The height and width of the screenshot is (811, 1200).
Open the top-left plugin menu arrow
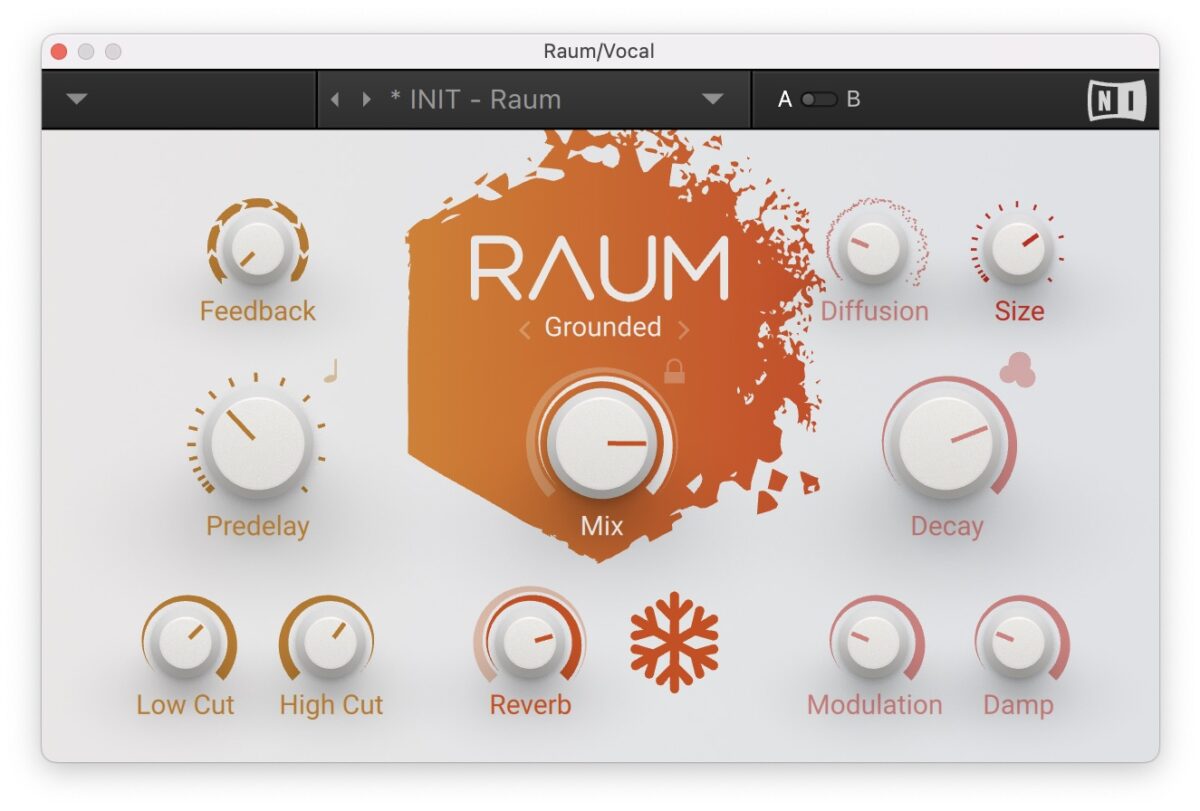pos(75,99)
